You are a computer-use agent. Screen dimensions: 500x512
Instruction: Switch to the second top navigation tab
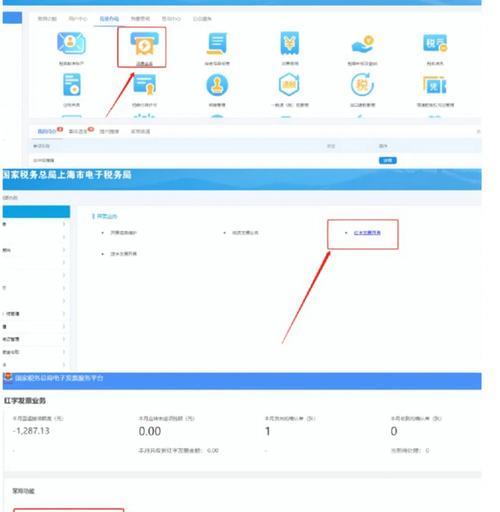tap(78, 19)
